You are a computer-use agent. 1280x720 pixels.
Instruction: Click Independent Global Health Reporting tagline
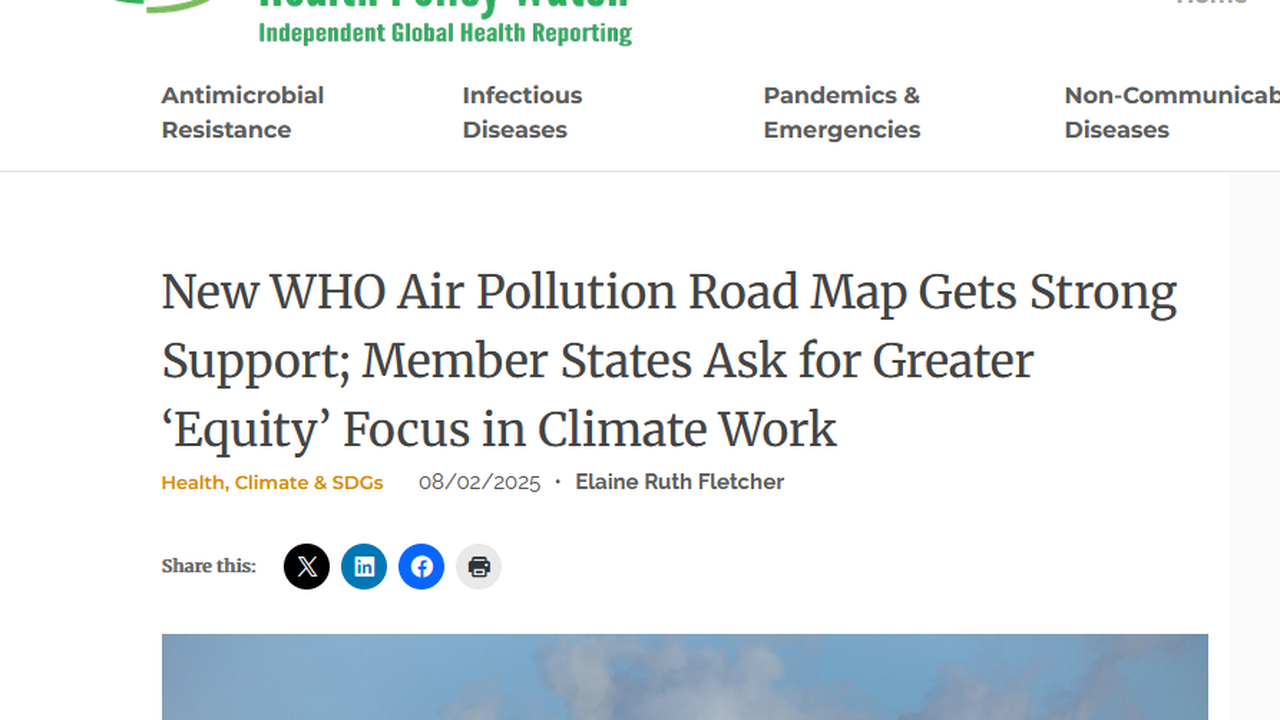click(445, 33)
